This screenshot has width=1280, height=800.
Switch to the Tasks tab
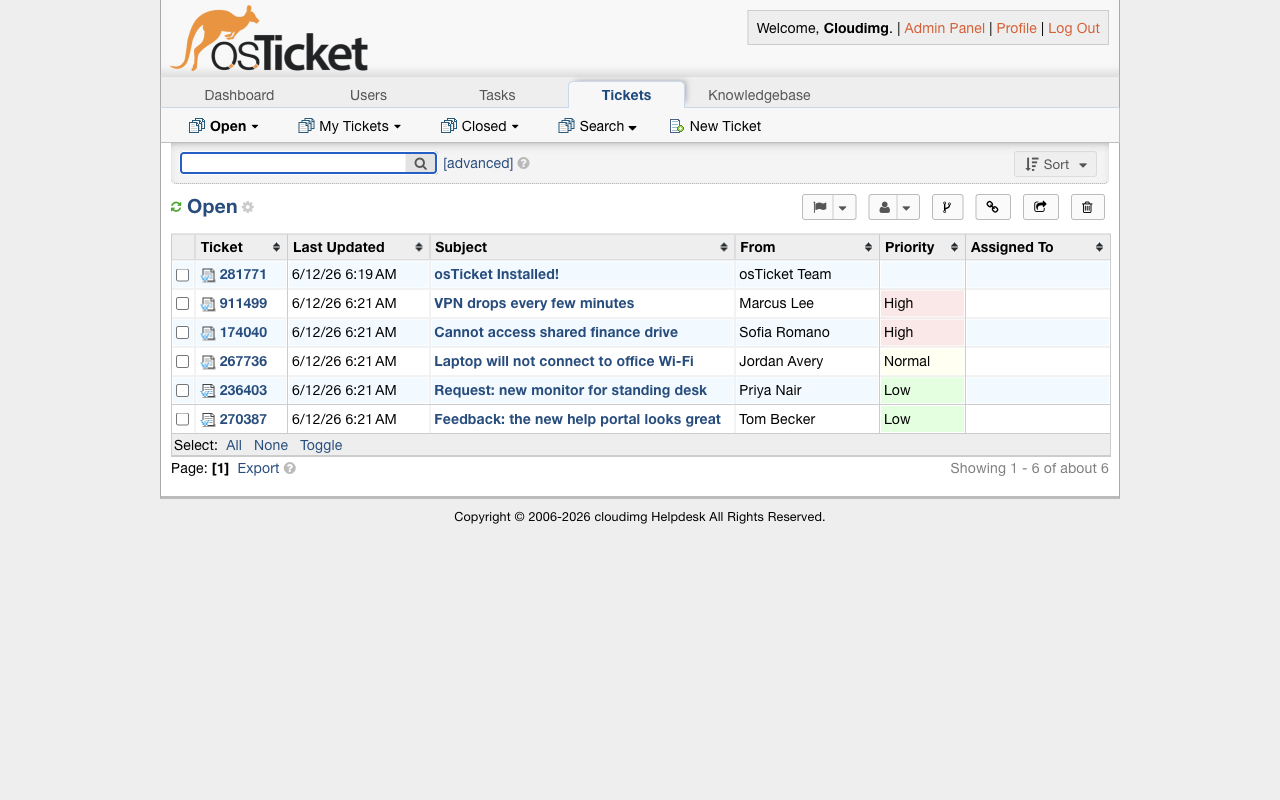(497, 95)
